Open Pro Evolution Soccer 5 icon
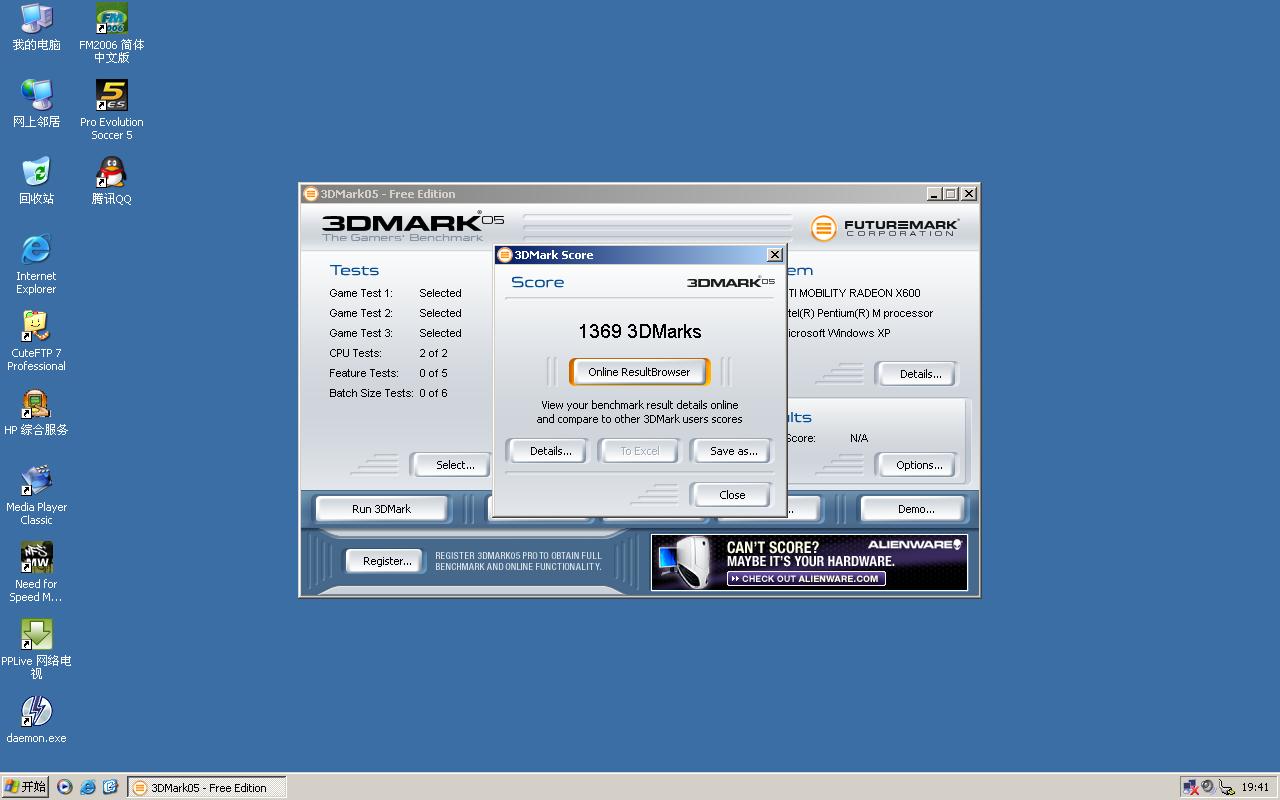 click(x=111, y=97)
